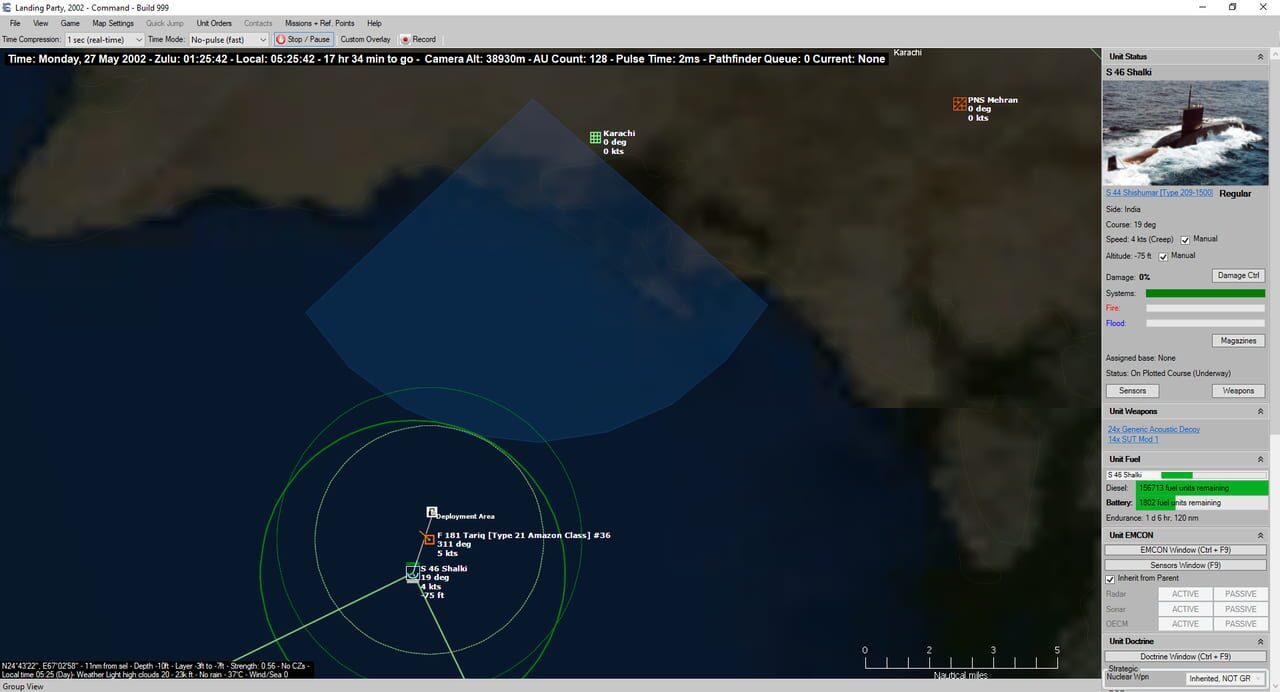Open the Strategic Nuclear Wpn dropdown

tap(1224, 677)
